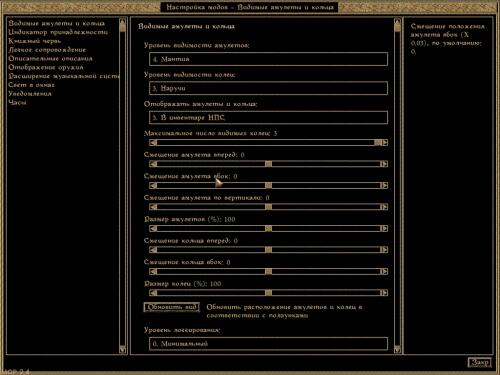Open Уровень видимости колец dropdown showing Наручи
500x375 pixels.
coord(268,88)
